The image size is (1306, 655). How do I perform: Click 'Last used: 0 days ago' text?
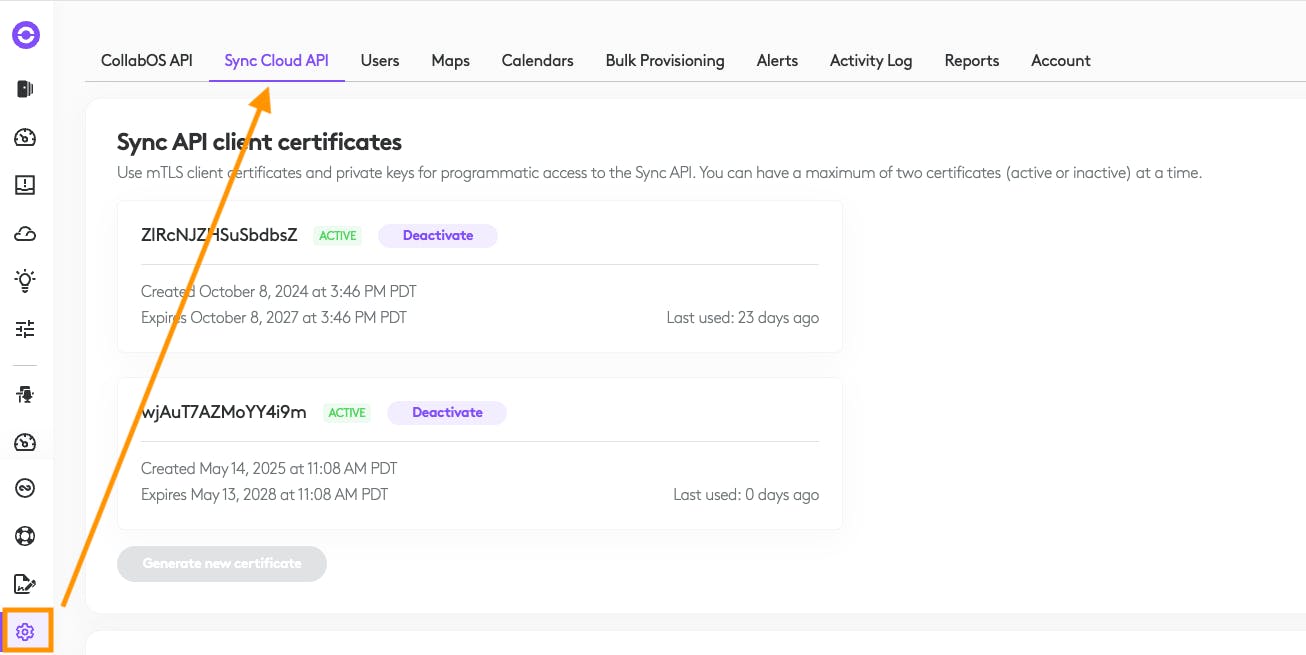tap(746, 494)
